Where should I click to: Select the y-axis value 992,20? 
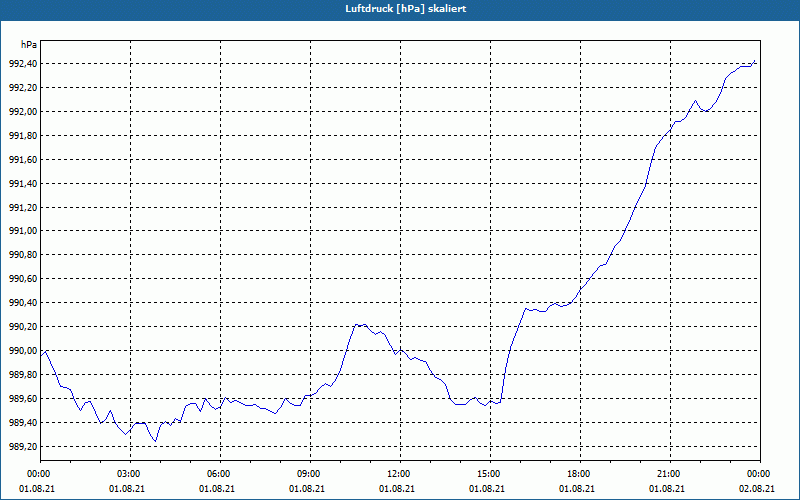click(x=23, y=88)
